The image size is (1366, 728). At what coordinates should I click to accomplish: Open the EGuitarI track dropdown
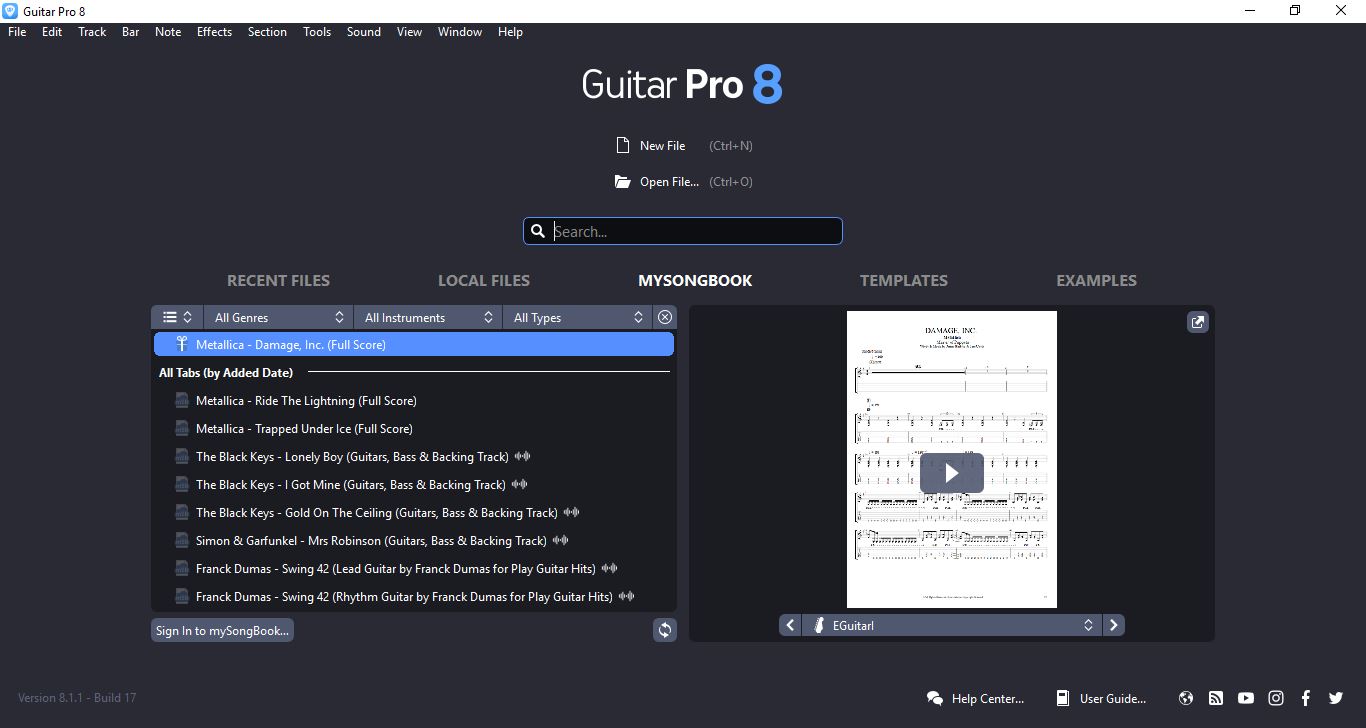951,625
